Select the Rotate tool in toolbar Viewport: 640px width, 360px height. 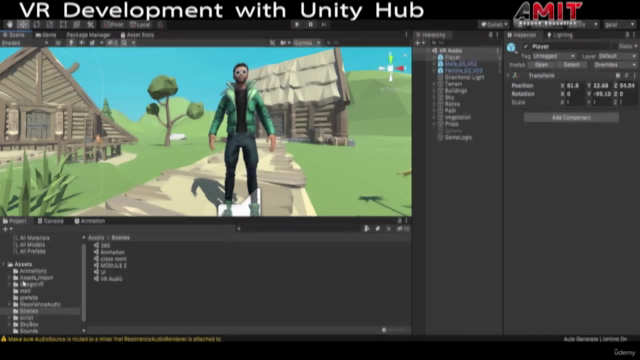(x=37, y=24)
